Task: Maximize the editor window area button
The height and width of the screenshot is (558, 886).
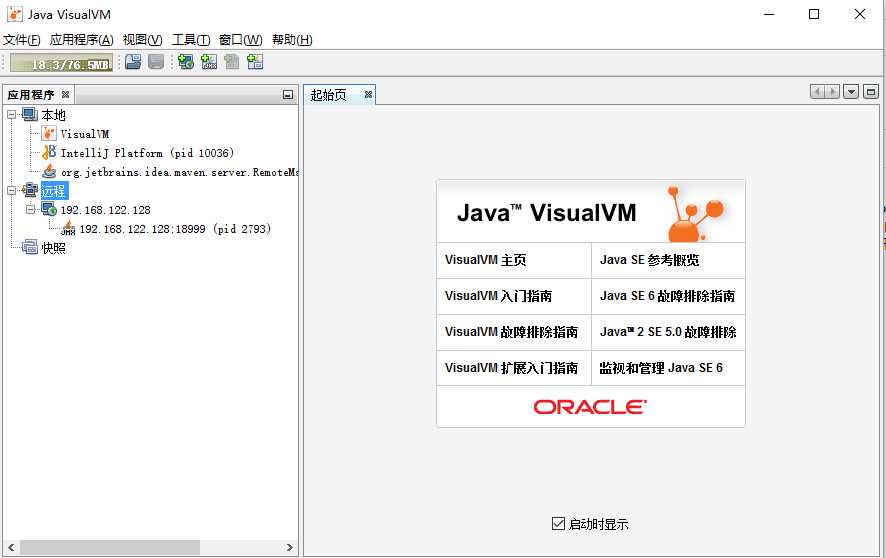Action: pos(871,91)
